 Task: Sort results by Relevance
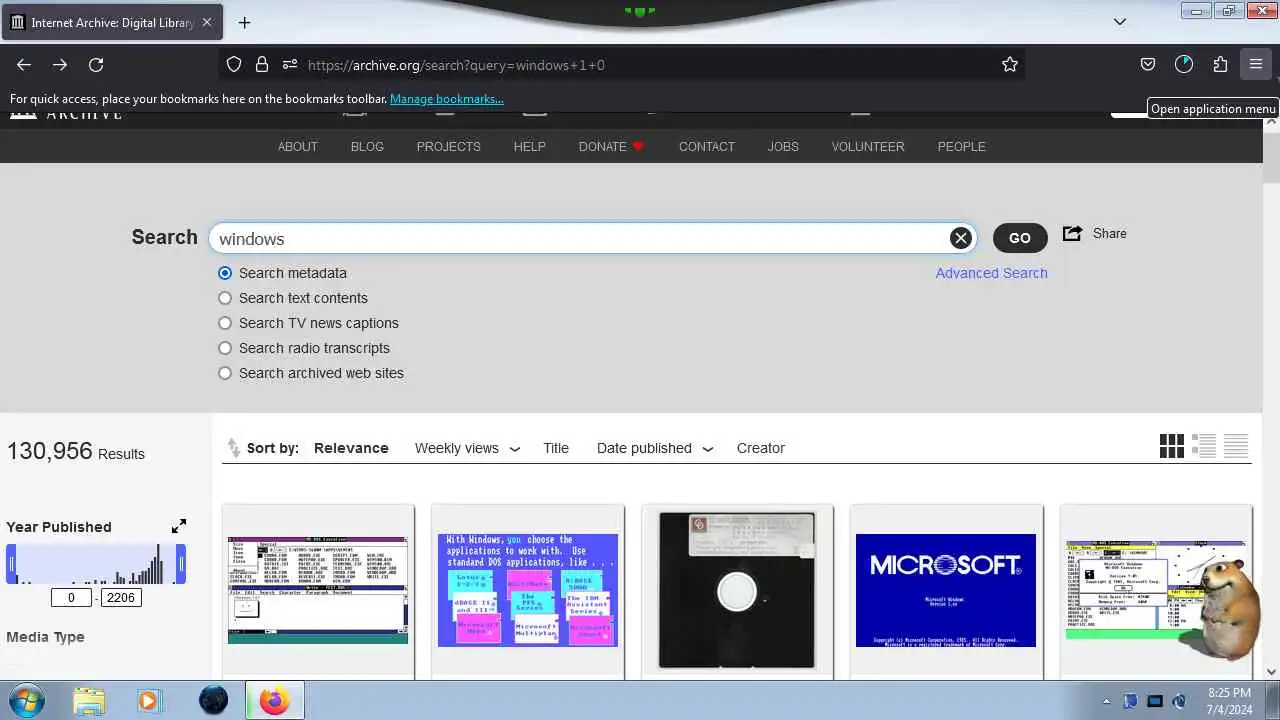(x=351, y=448)
